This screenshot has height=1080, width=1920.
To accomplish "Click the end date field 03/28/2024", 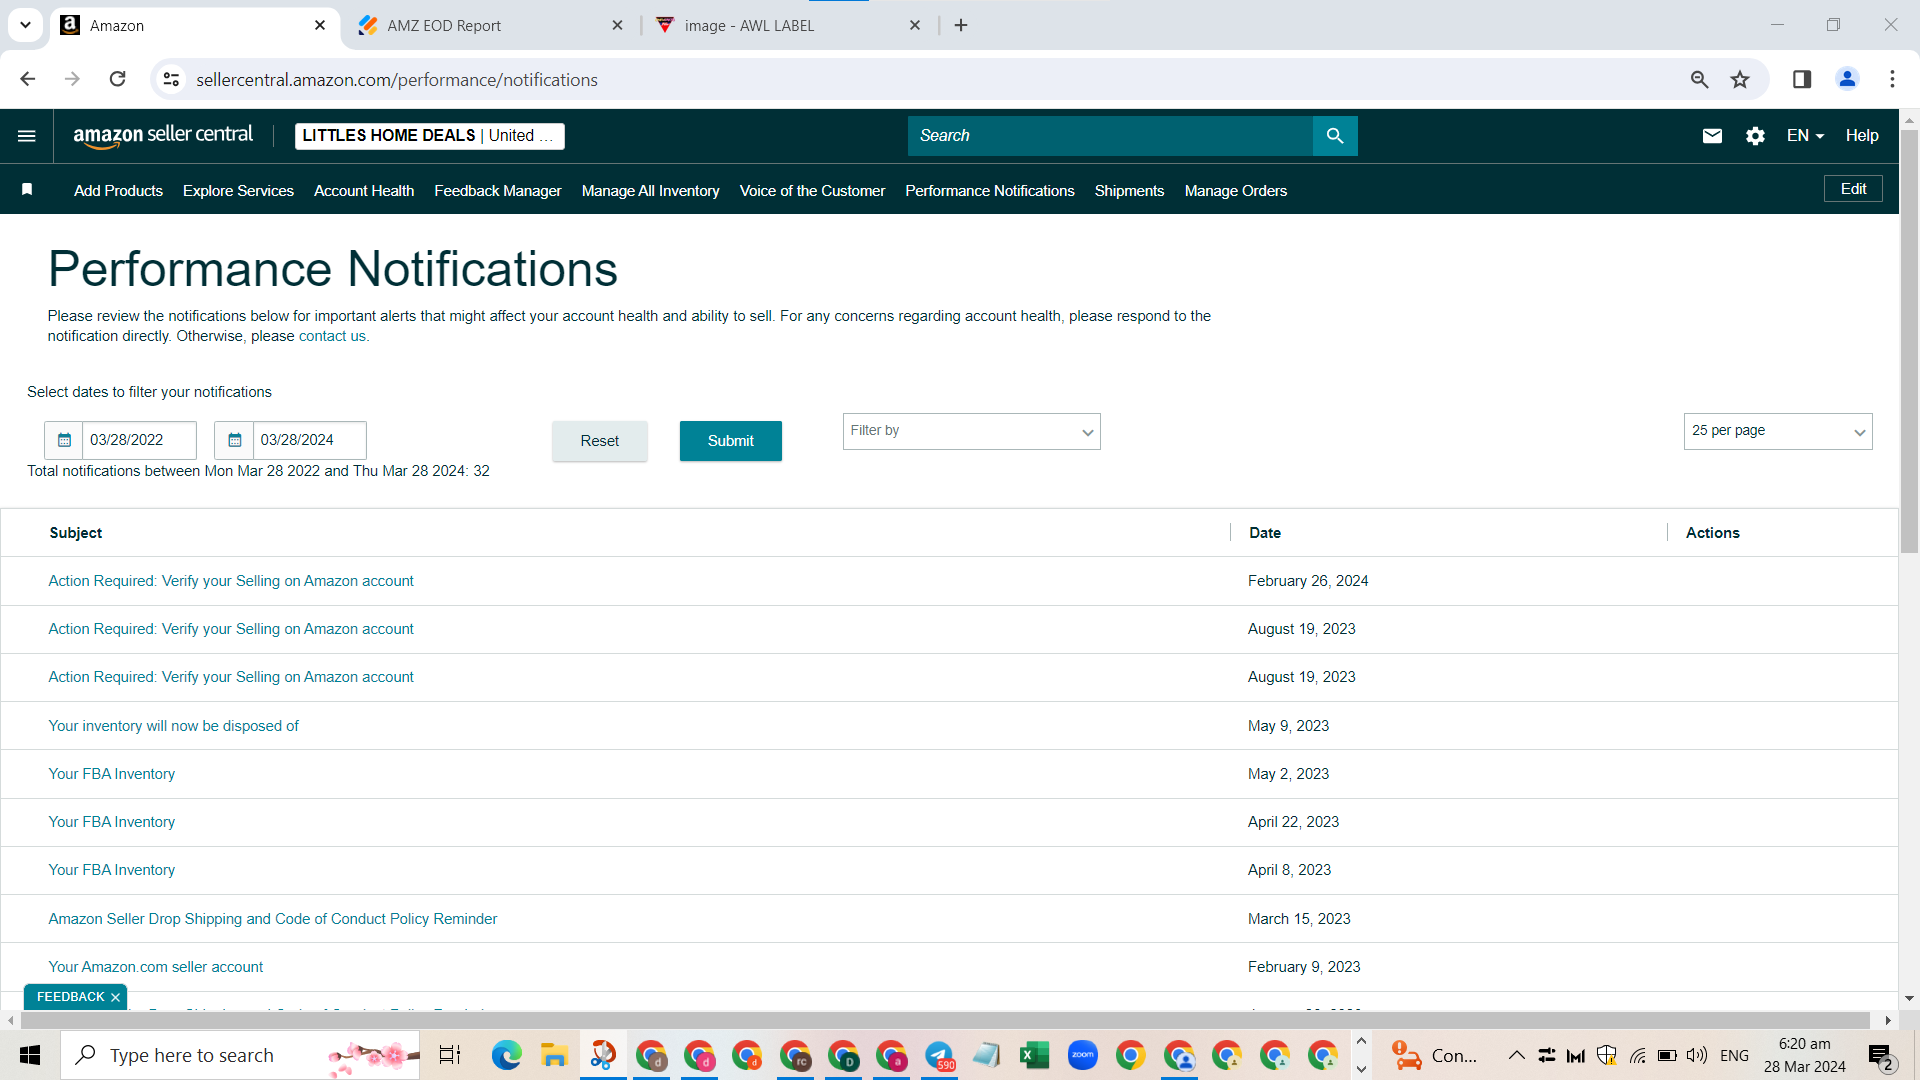I will tap(309, 440).
